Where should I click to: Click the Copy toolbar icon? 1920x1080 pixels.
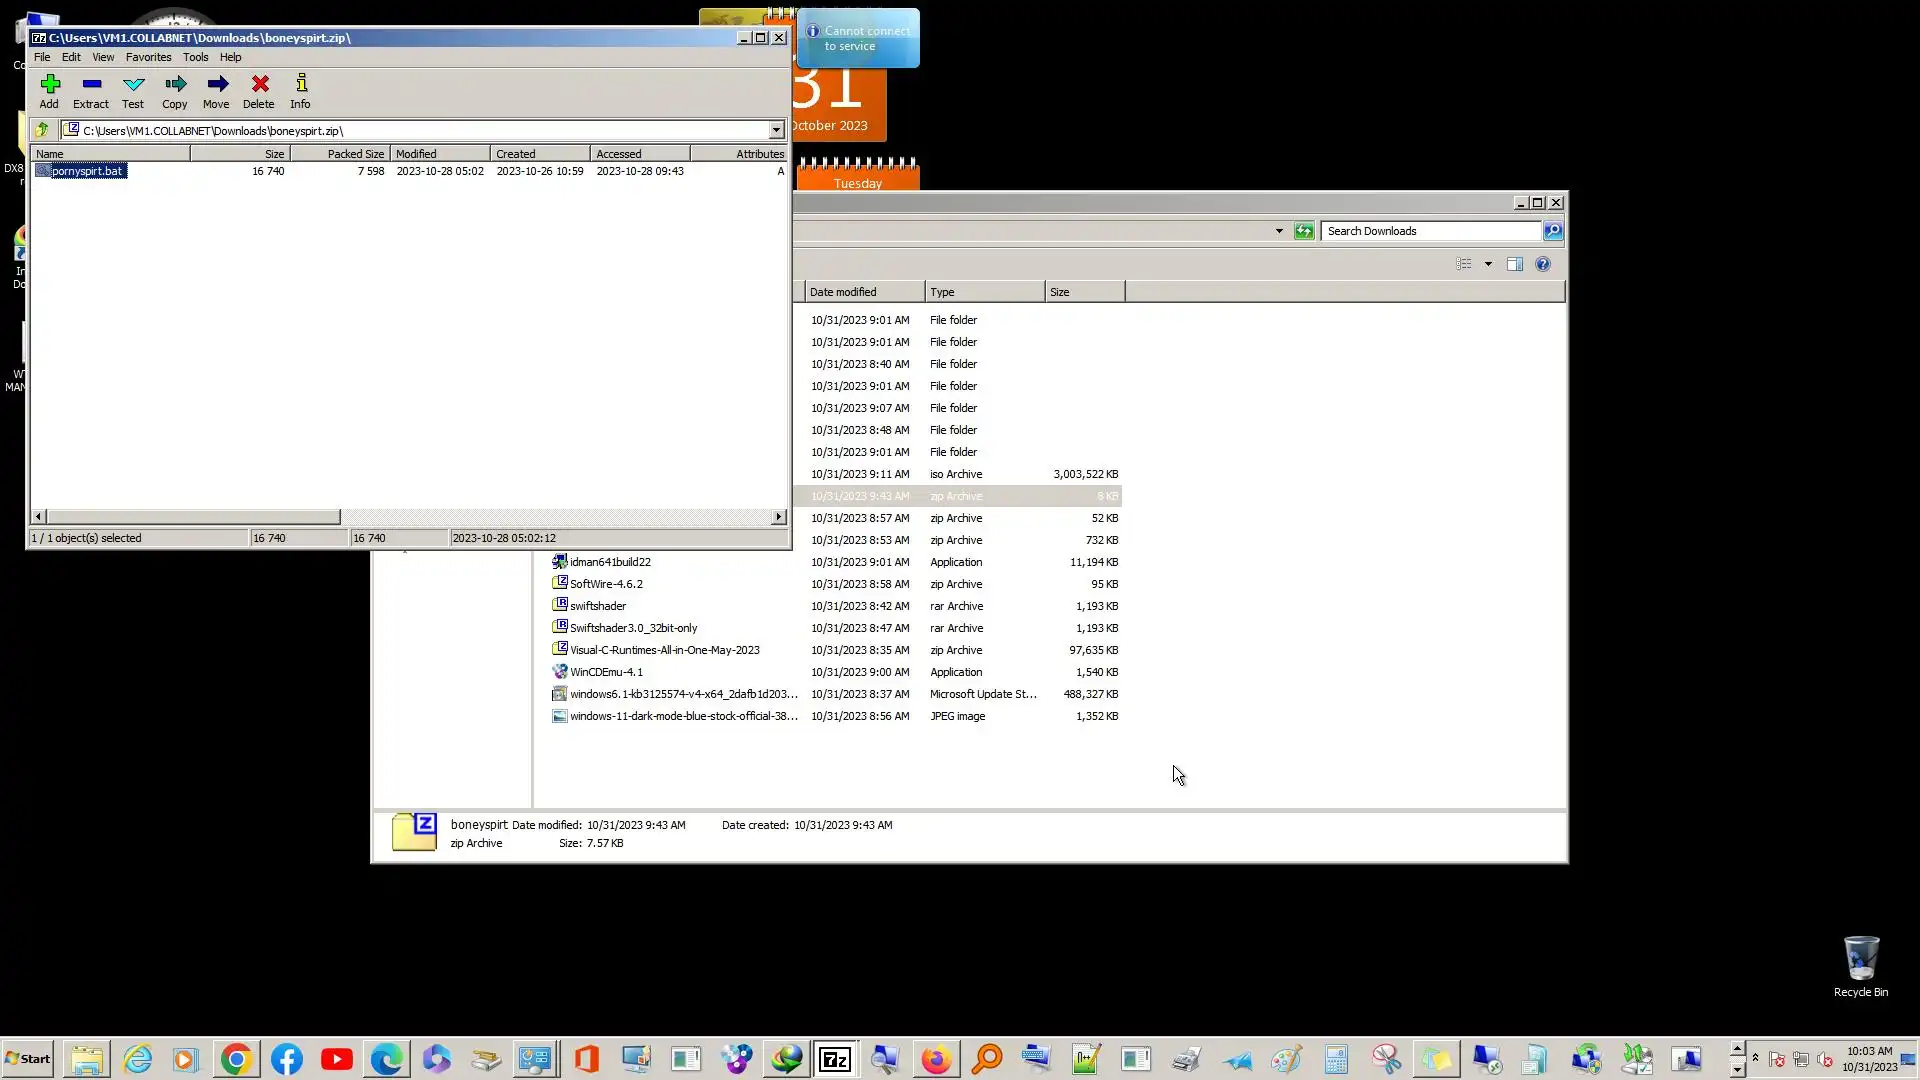click(175, 90)
